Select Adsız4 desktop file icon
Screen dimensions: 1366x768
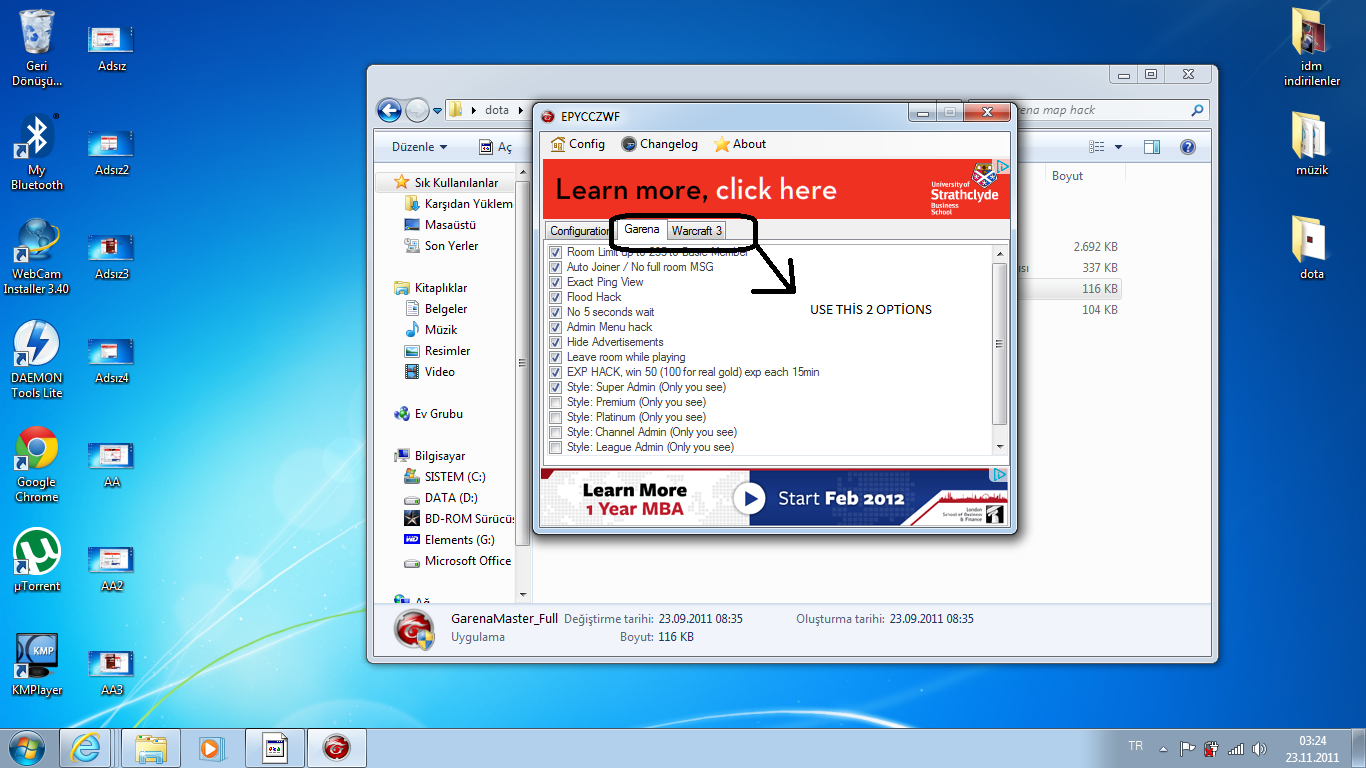111,359
